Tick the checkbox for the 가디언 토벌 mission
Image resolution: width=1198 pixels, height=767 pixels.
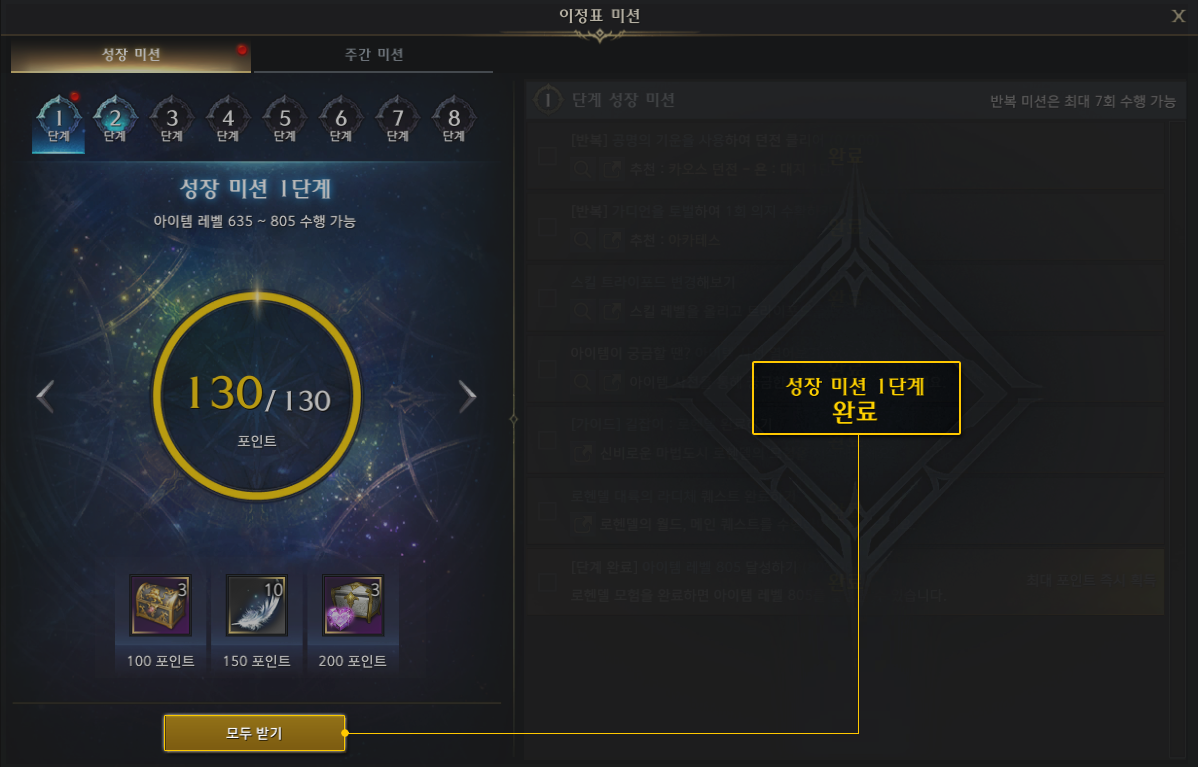tap(547, 226)
